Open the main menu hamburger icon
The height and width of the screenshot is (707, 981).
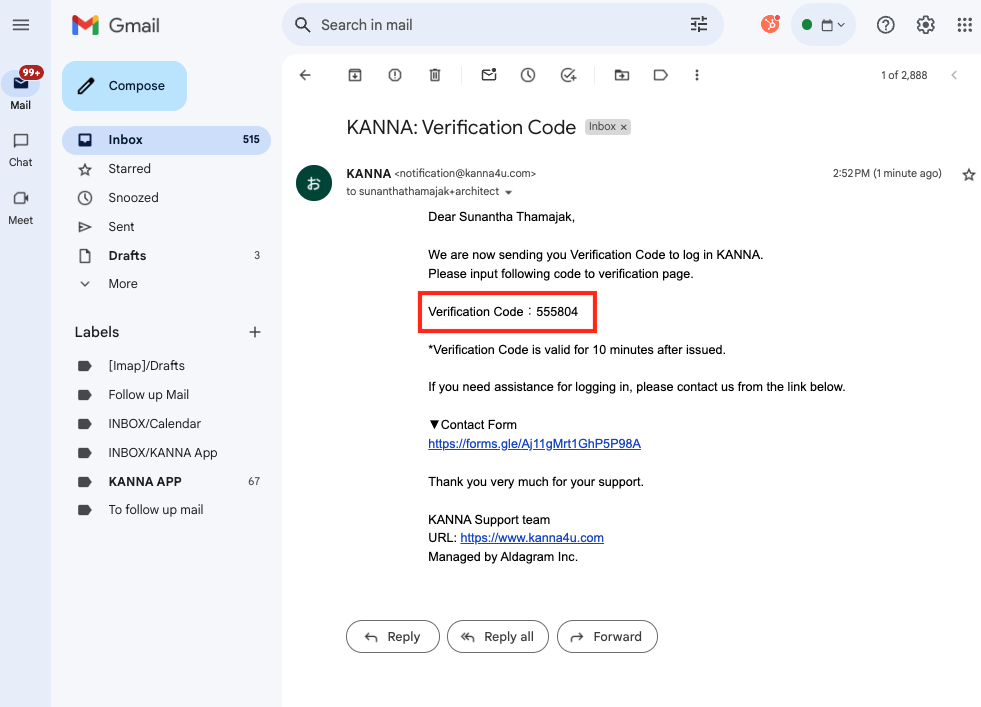[21, 25]
